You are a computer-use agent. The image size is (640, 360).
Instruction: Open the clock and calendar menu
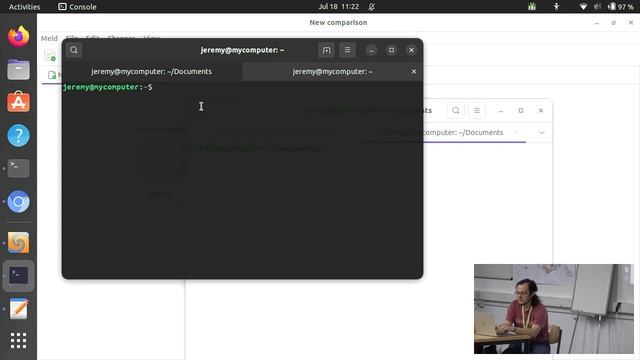click(x=338, y=7)
